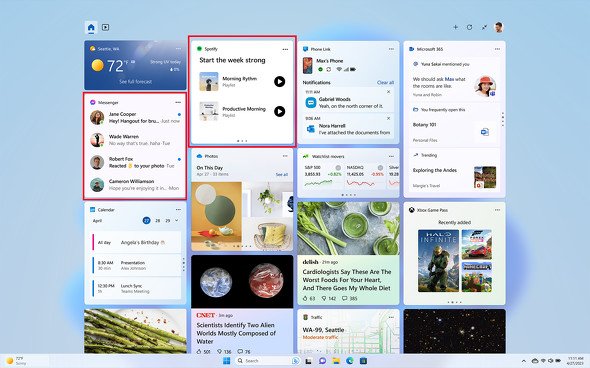Dismiss Nora Harrell notification
The width and height of the screenshot is (590, 368).
coord(389,118)
